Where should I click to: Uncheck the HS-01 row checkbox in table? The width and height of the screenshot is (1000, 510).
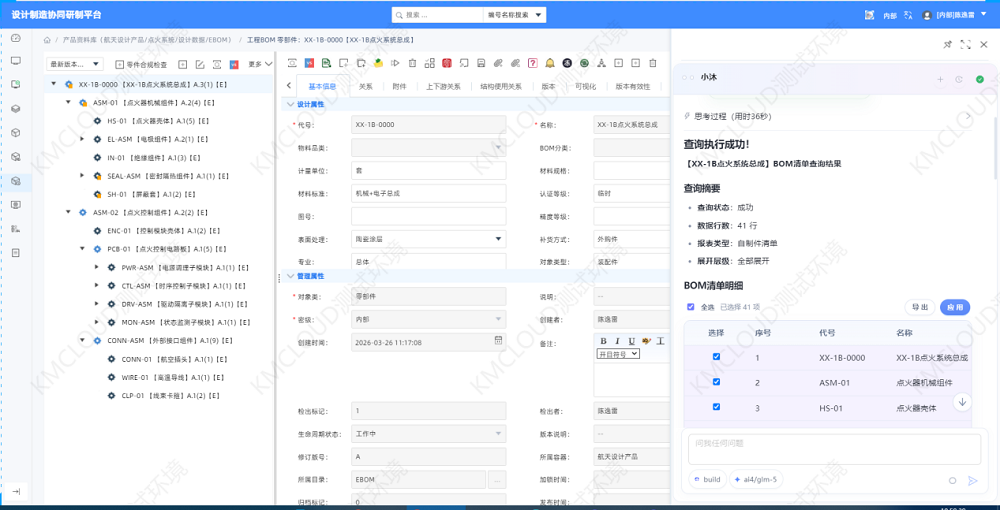[x=716, y=407]
